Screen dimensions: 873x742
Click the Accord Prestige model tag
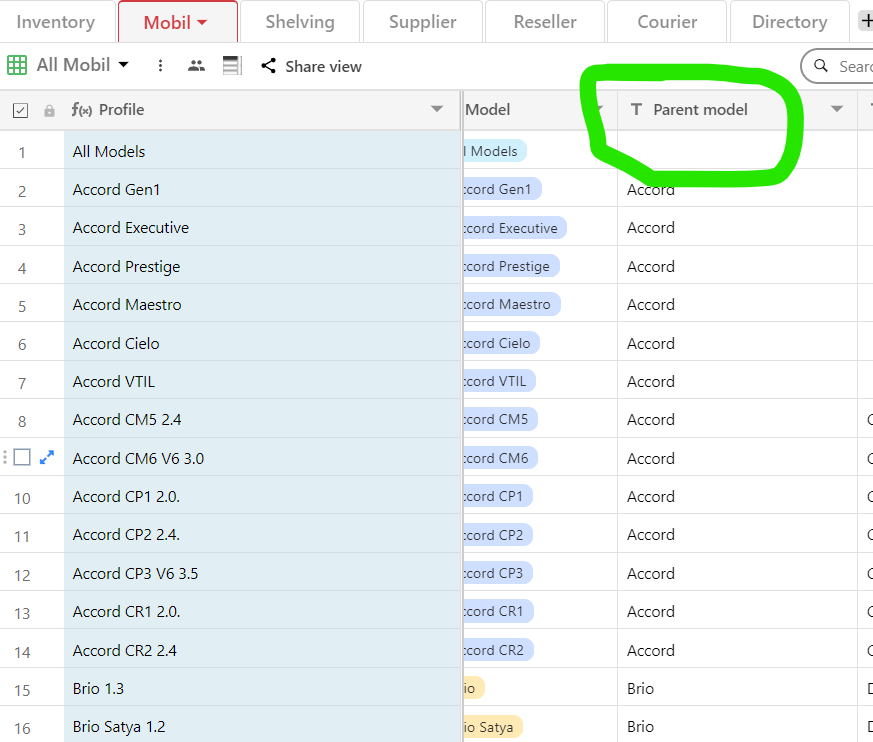pyautogui.click(x=511, y=266)
